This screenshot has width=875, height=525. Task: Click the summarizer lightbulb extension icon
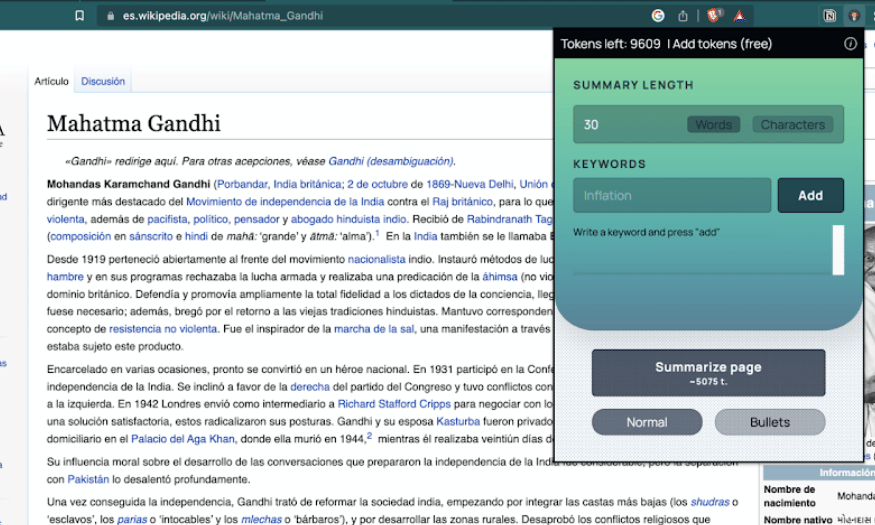coord(854,16)
